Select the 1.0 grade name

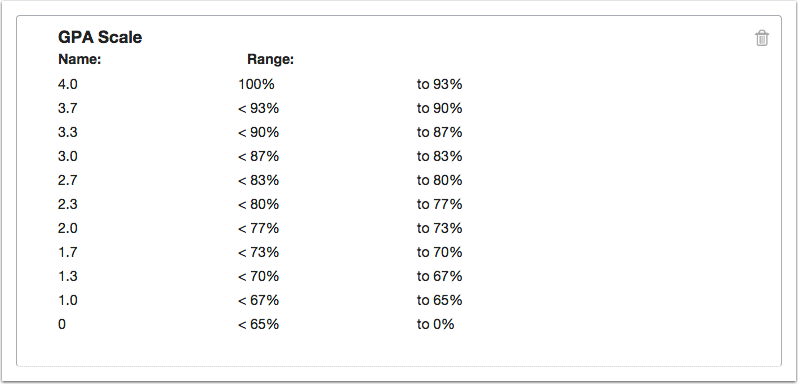click(x=68, y=301)
